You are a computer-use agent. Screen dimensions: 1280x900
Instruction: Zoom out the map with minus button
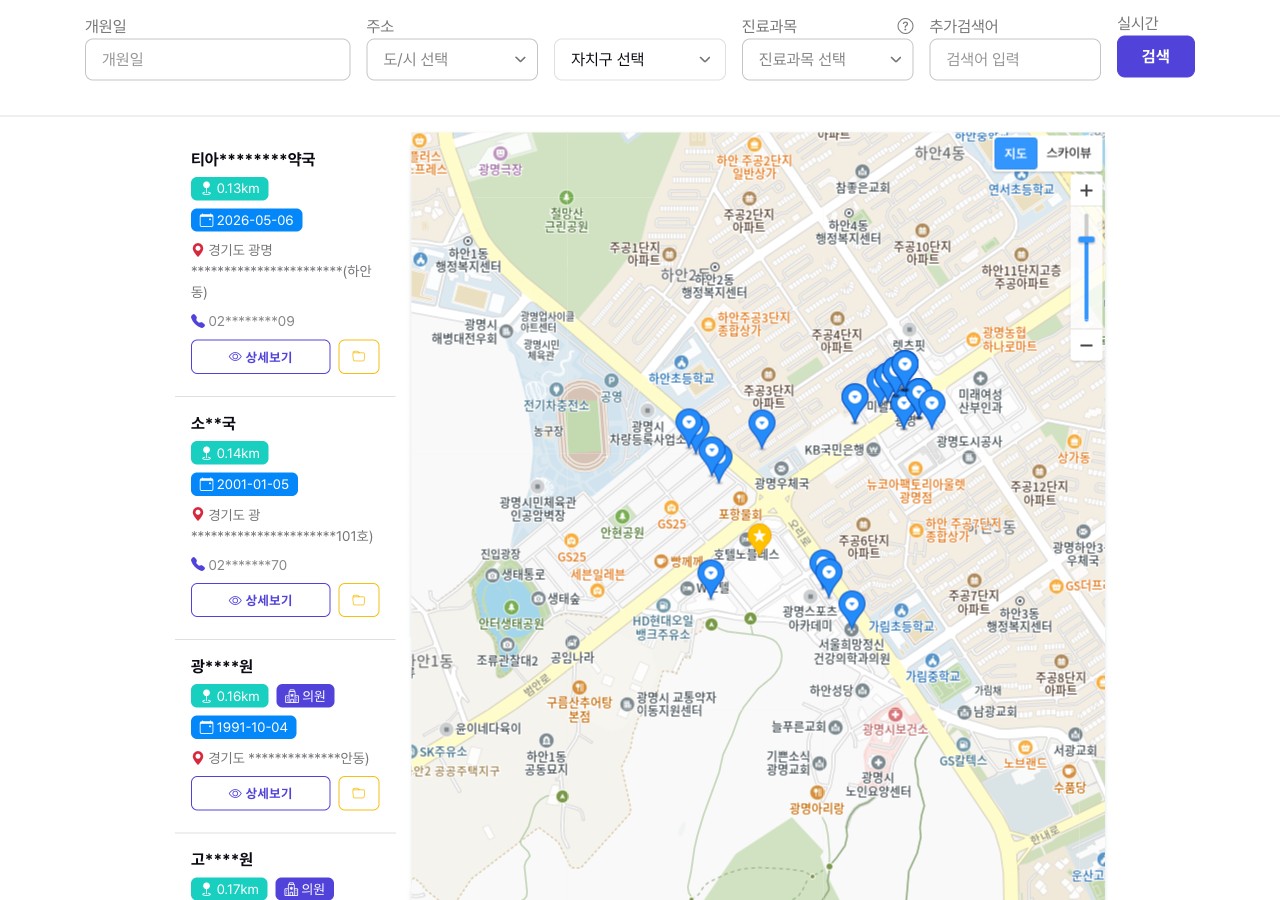(x=1086, y=345)
